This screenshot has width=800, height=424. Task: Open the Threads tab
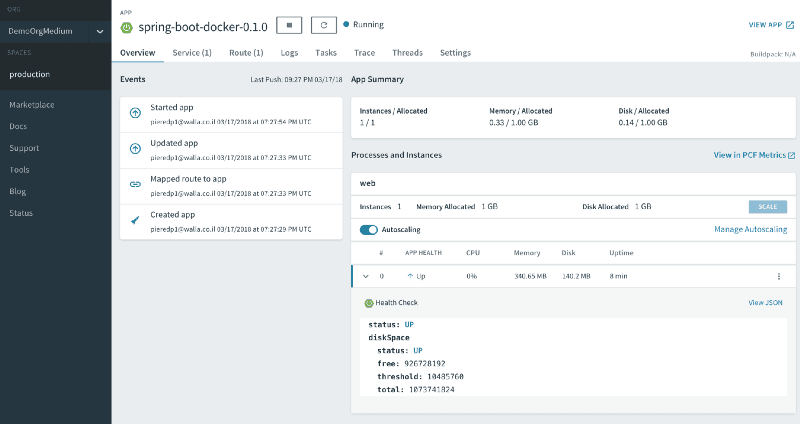coord(407,52)
